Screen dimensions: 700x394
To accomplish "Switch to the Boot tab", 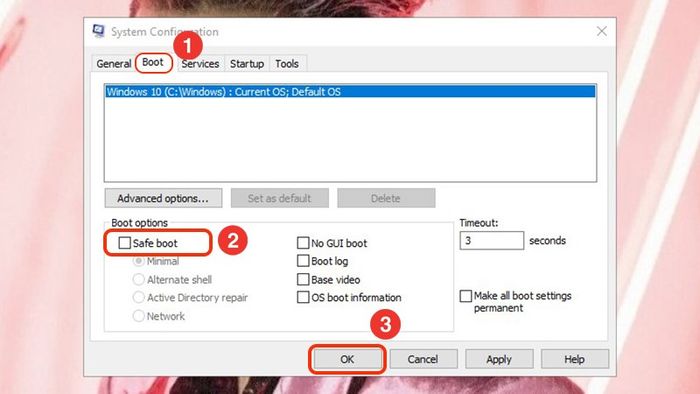I will coord(153,62).
